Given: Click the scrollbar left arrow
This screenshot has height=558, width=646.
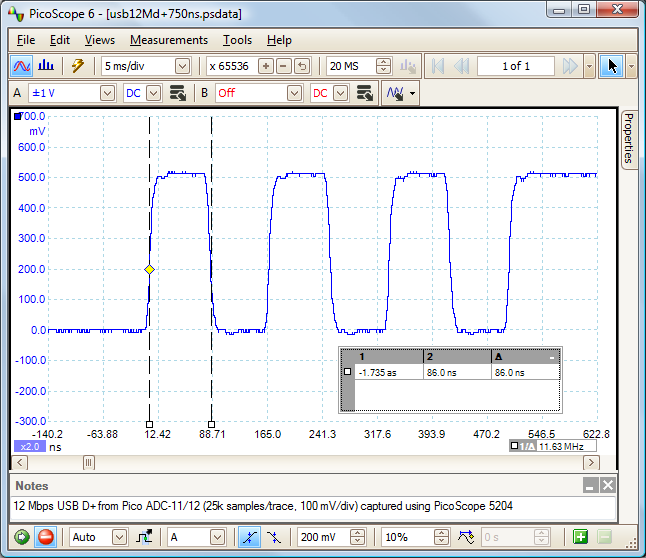Looking at the screenshot, I should point(20,463).
